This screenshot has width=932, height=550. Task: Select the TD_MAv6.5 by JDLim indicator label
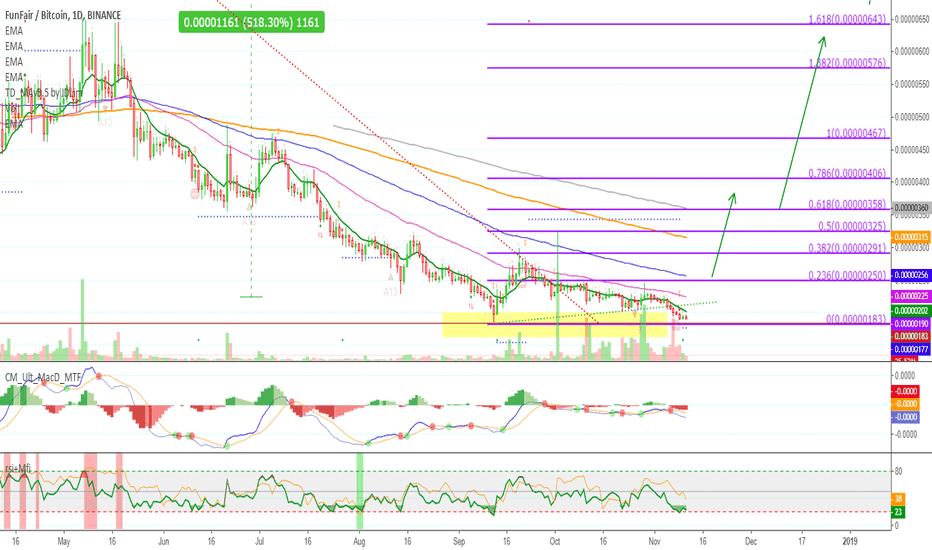pyautogui.click(x=43, y=93)
